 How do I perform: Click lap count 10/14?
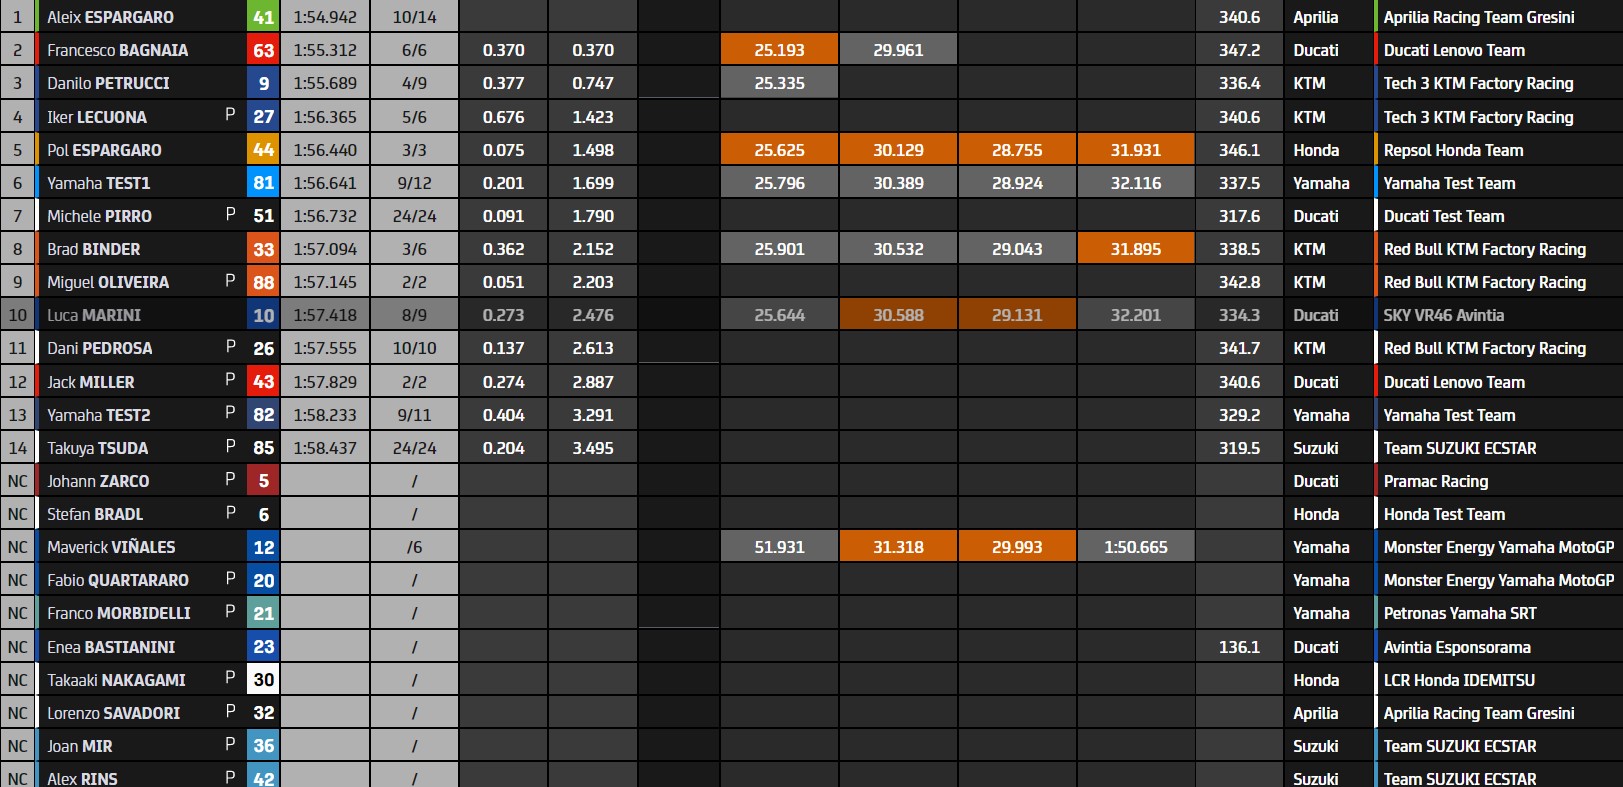(x=414, y=17)
